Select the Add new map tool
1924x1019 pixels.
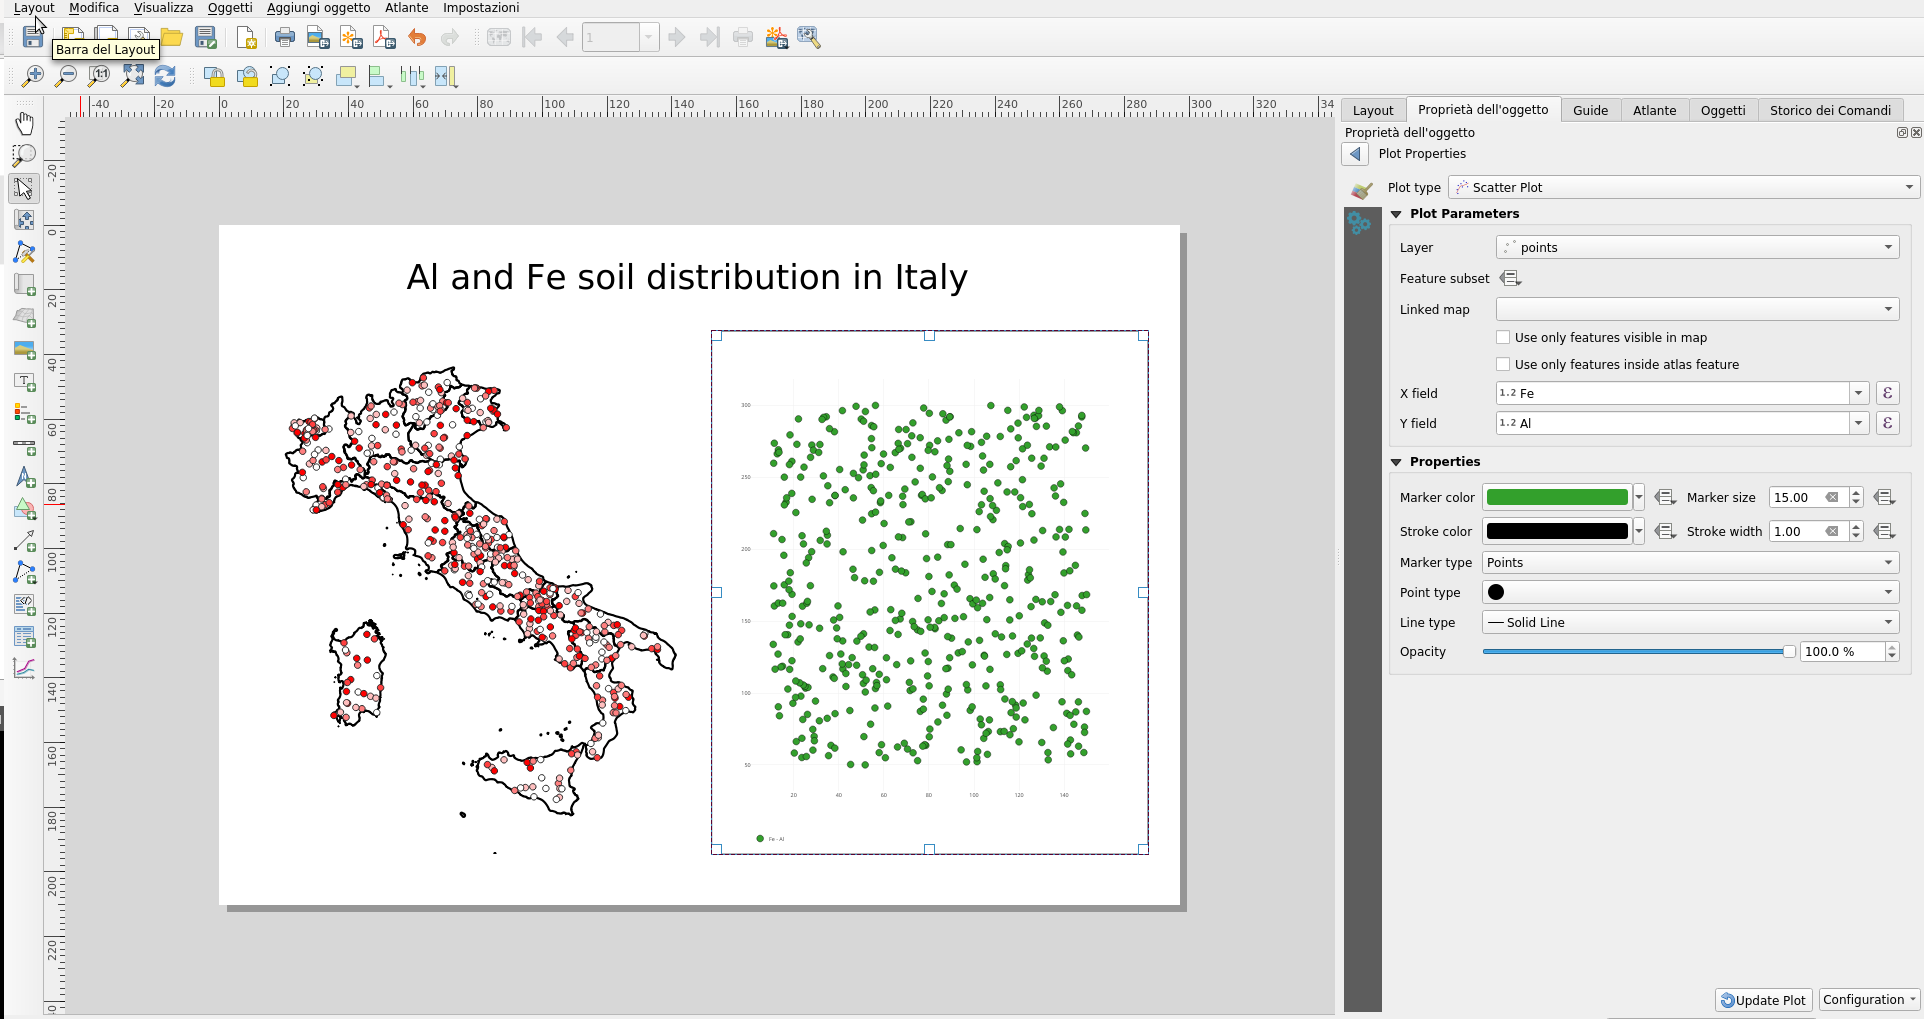(24, 283)
